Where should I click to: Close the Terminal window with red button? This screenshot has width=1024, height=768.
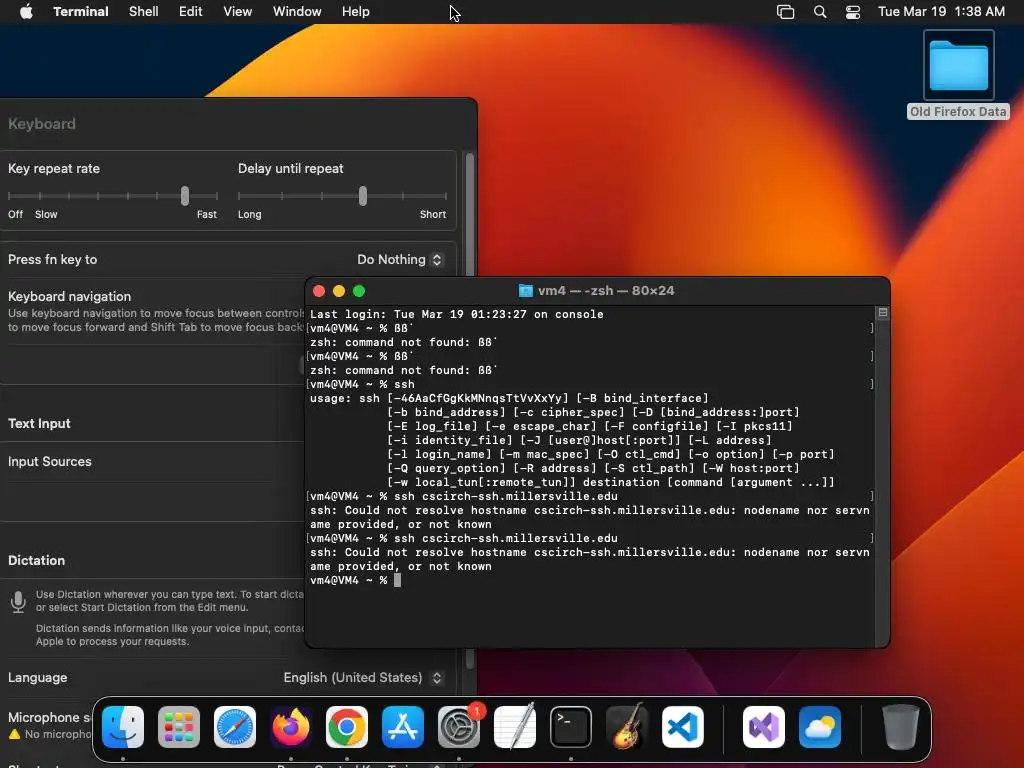click(x=319, y=291)
